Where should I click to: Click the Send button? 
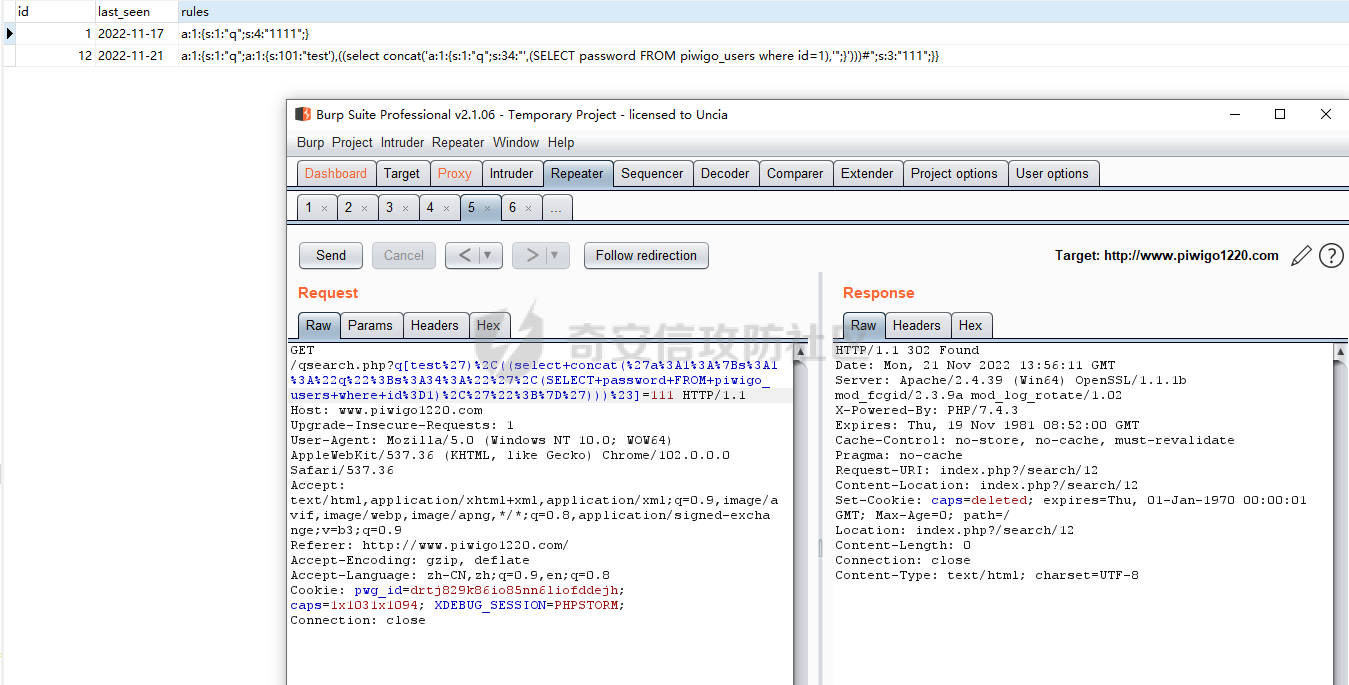pos(331,255)
